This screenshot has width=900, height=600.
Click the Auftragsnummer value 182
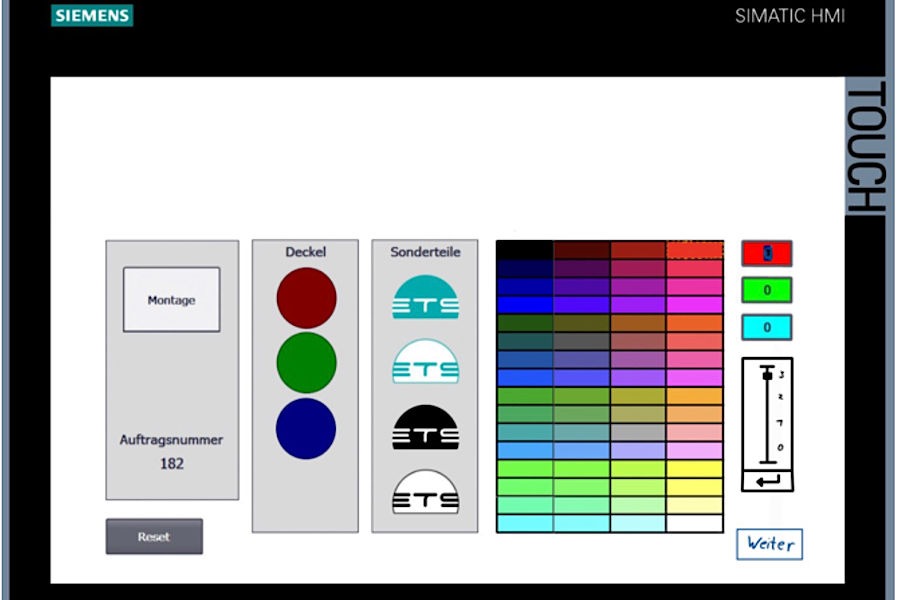point(172,464)
